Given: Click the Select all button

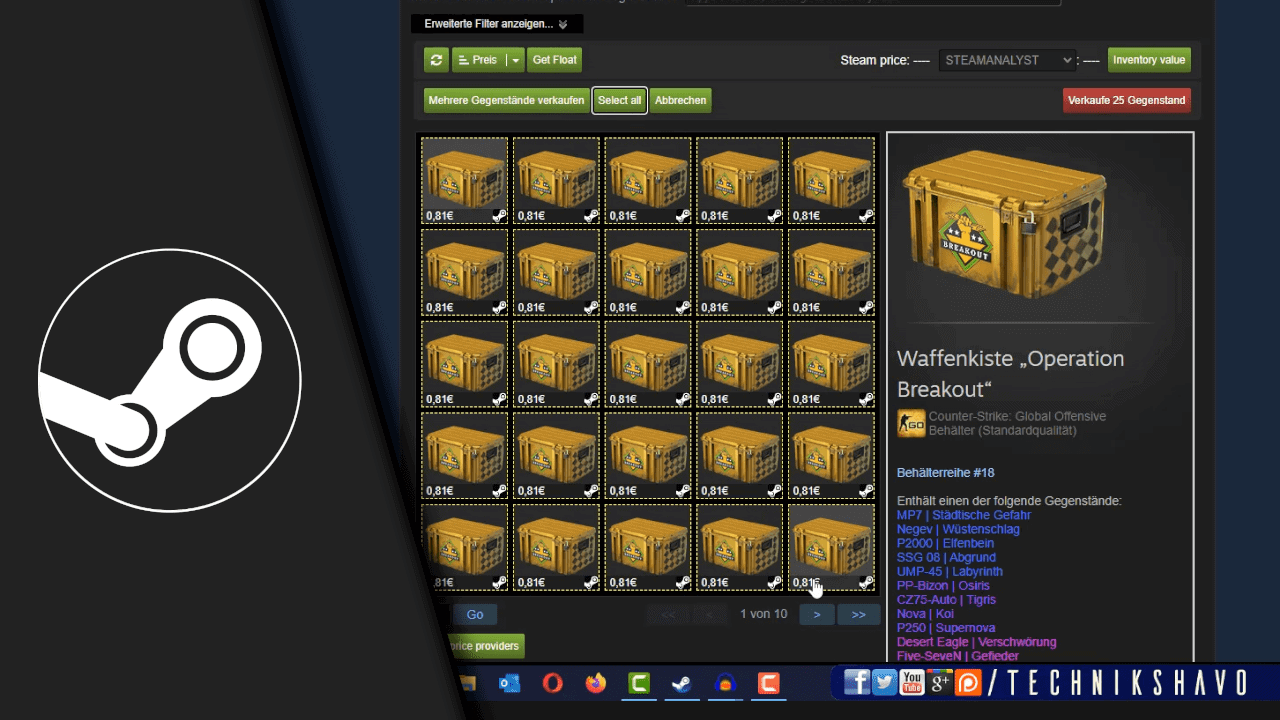Looking at the screenshot, I should tap(619, 100).
